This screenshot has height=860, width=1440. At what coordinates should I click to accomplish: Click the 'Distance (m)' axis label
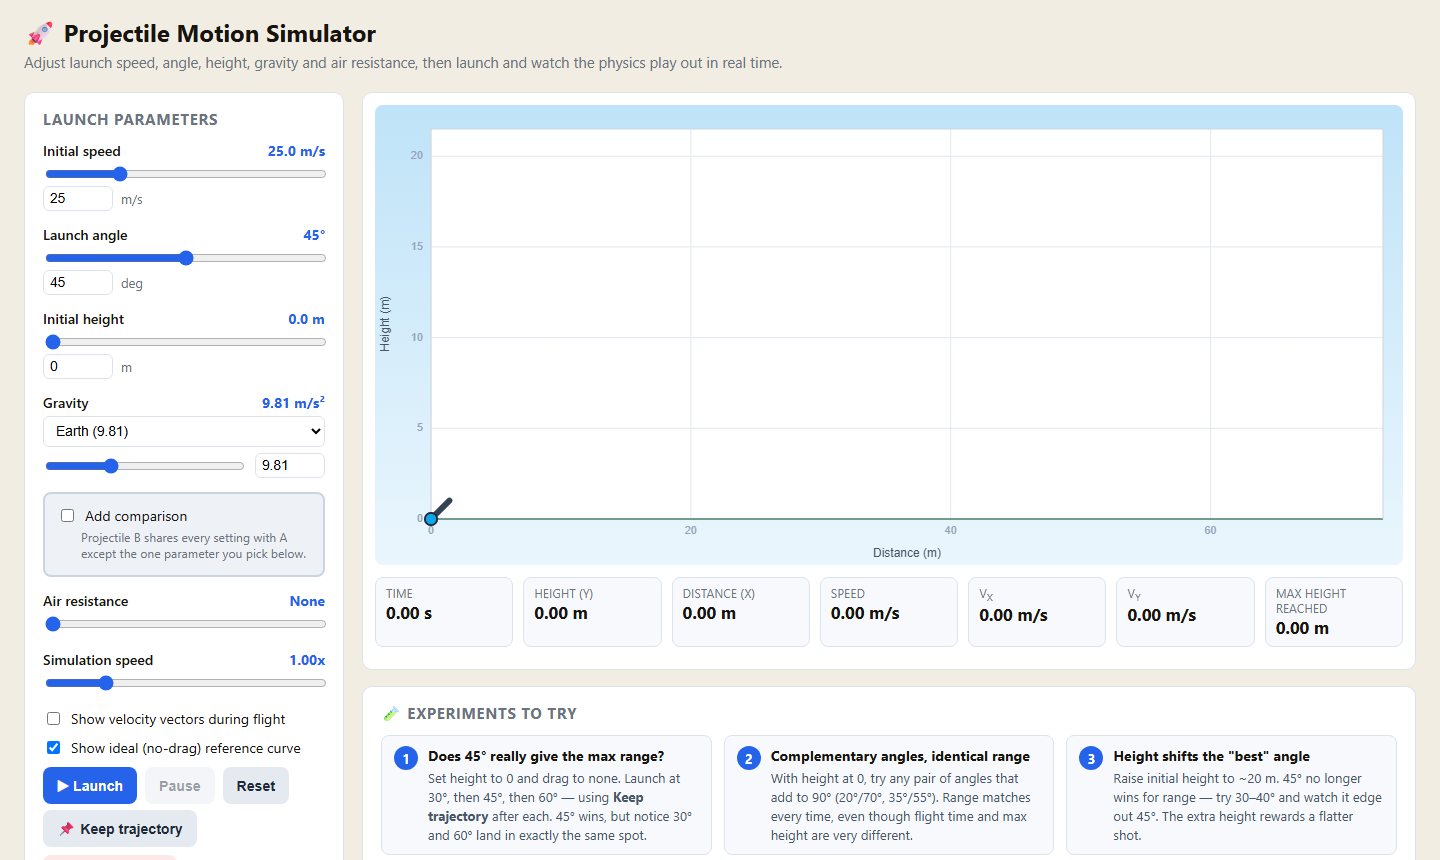pyautogui.click(x=907, y=553)
